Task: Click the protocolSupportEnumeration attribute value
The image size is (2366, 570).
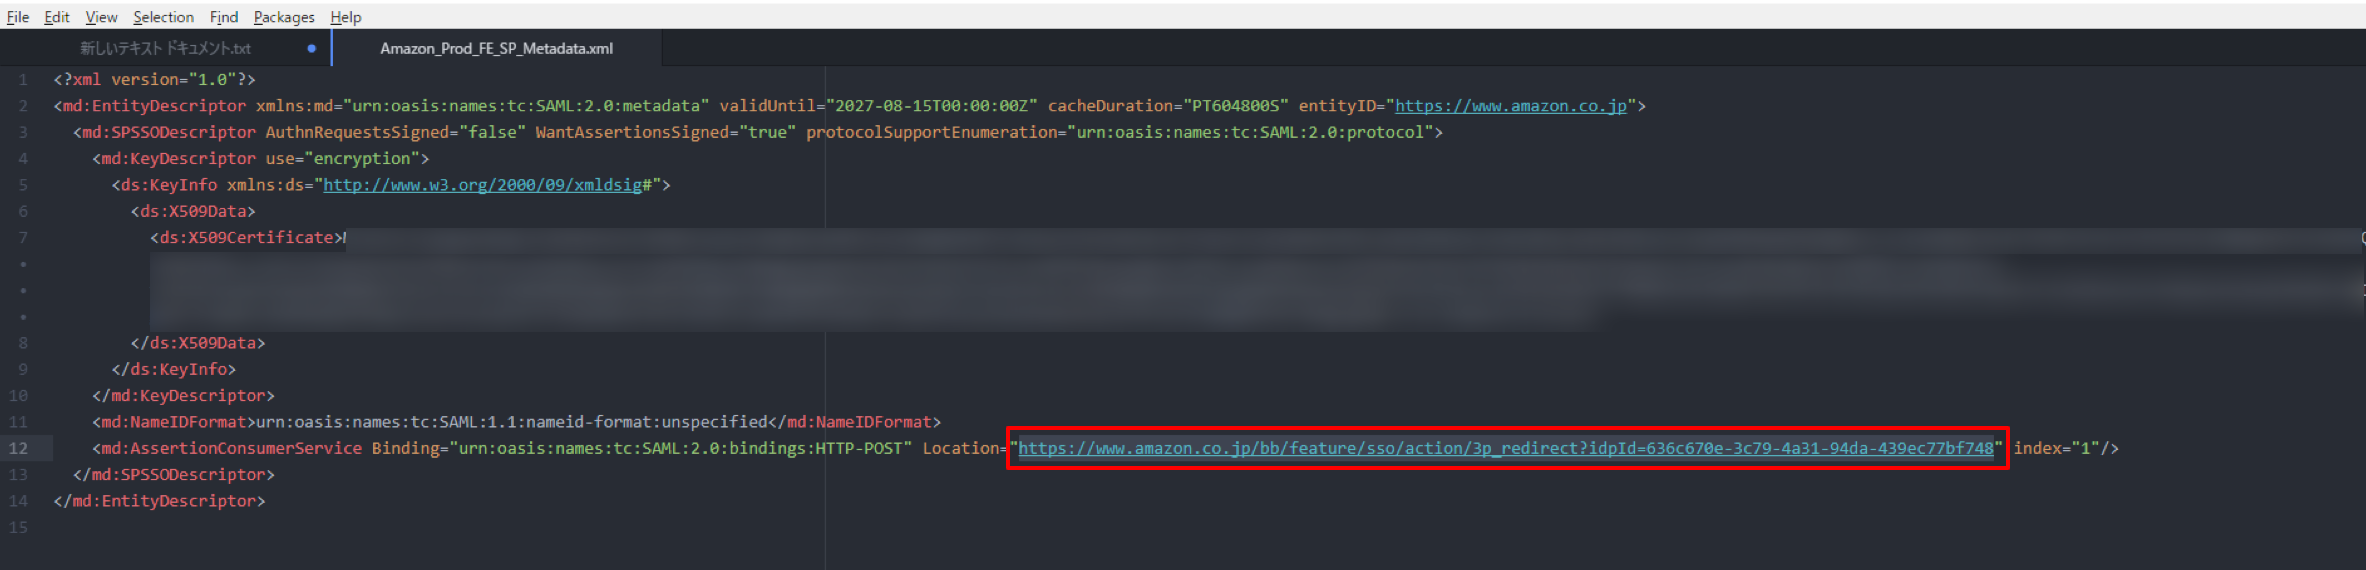Action: [1250, 132]
